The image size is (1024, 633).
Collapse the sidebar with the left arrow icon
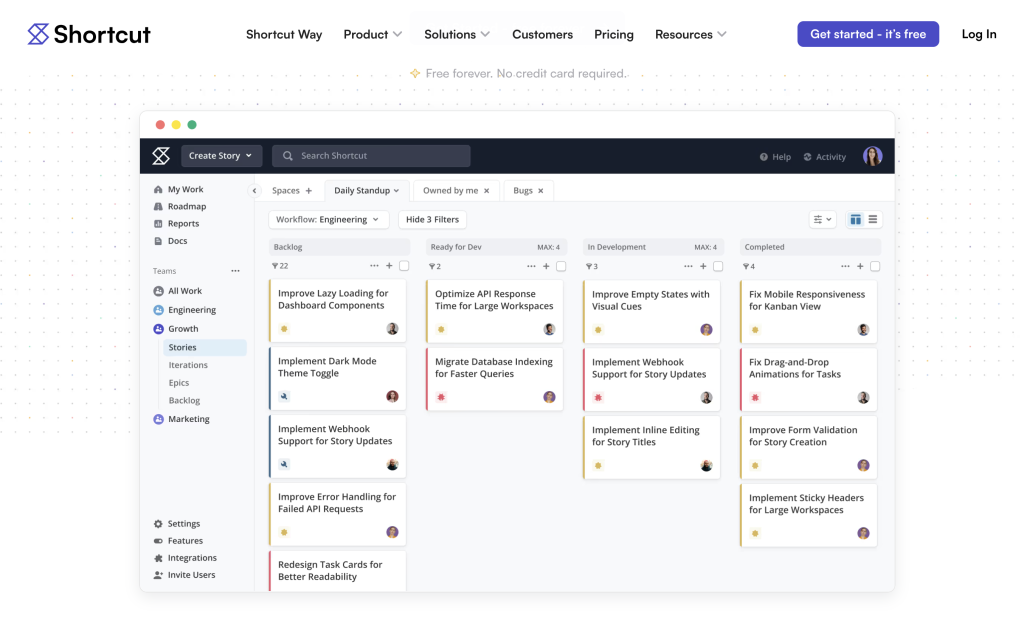pos(254,191)
